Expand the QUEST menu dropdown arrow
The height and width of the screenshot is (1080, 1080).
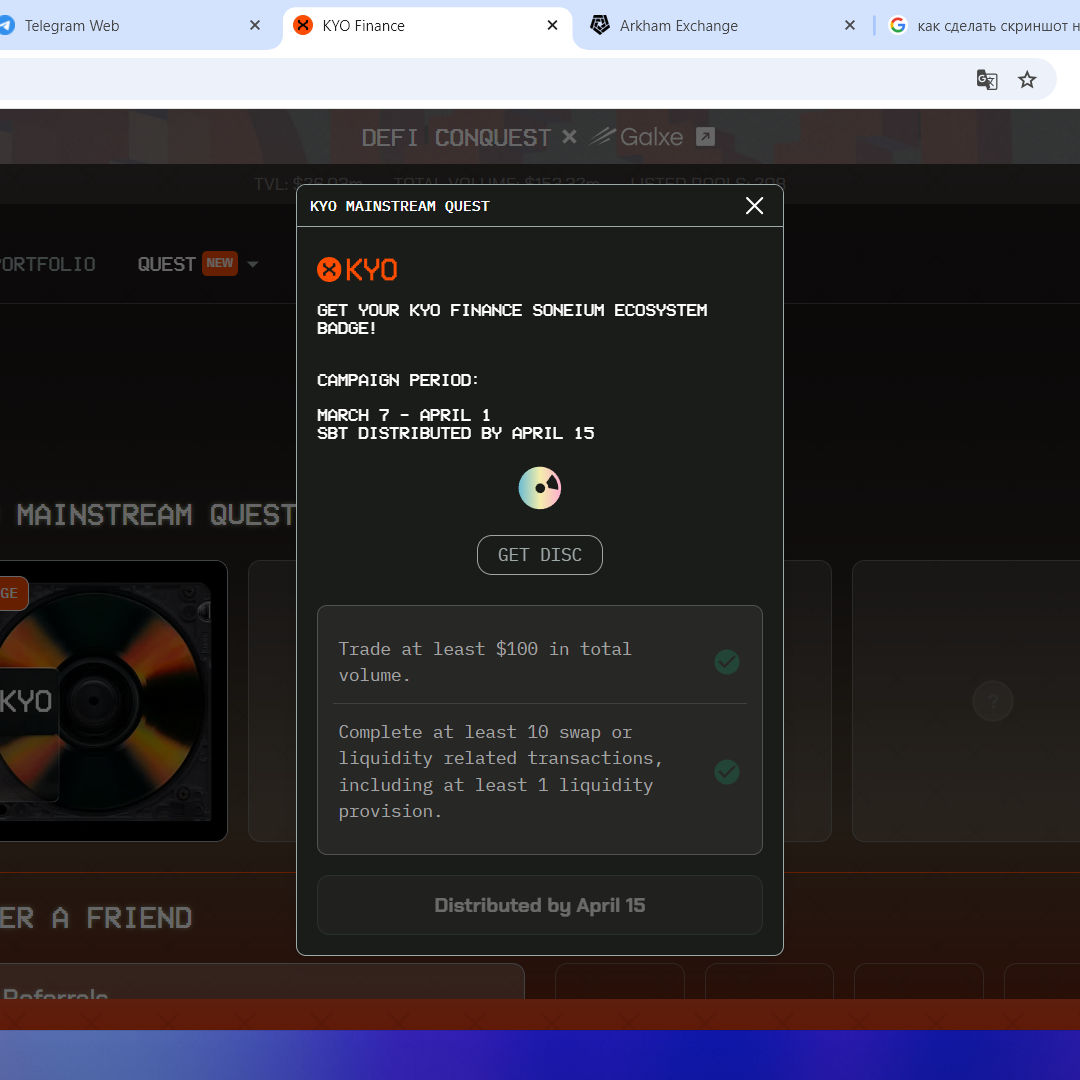[253, 264]
